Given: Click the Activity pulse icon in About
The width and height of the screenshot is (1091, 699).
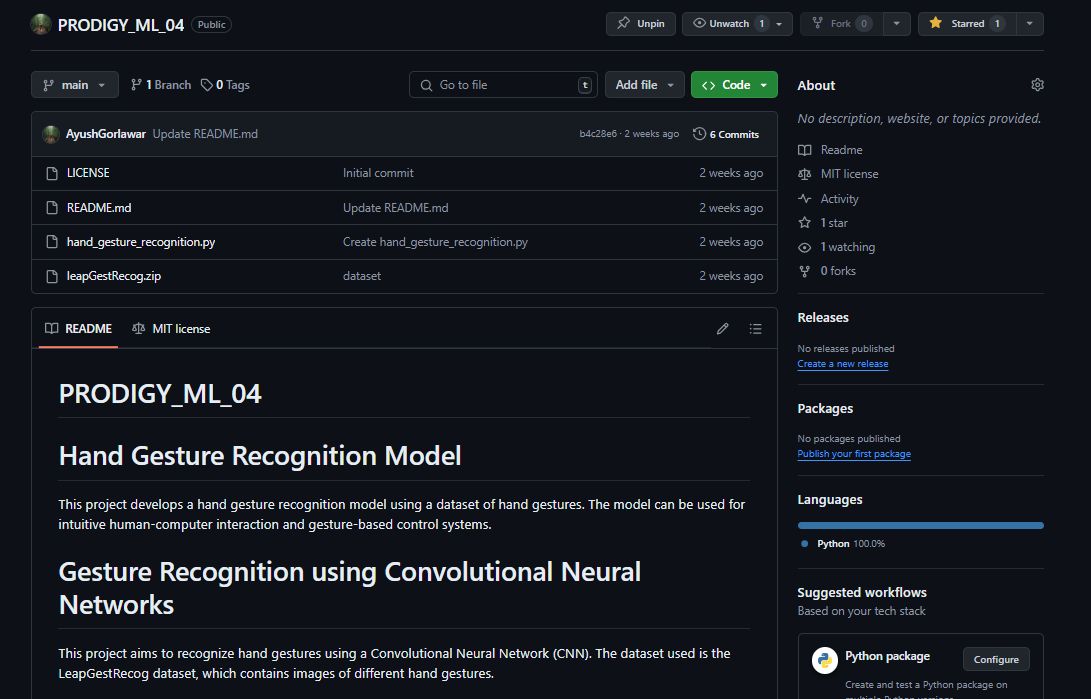Looking at the screenshot, I should (x=805, y=199).
